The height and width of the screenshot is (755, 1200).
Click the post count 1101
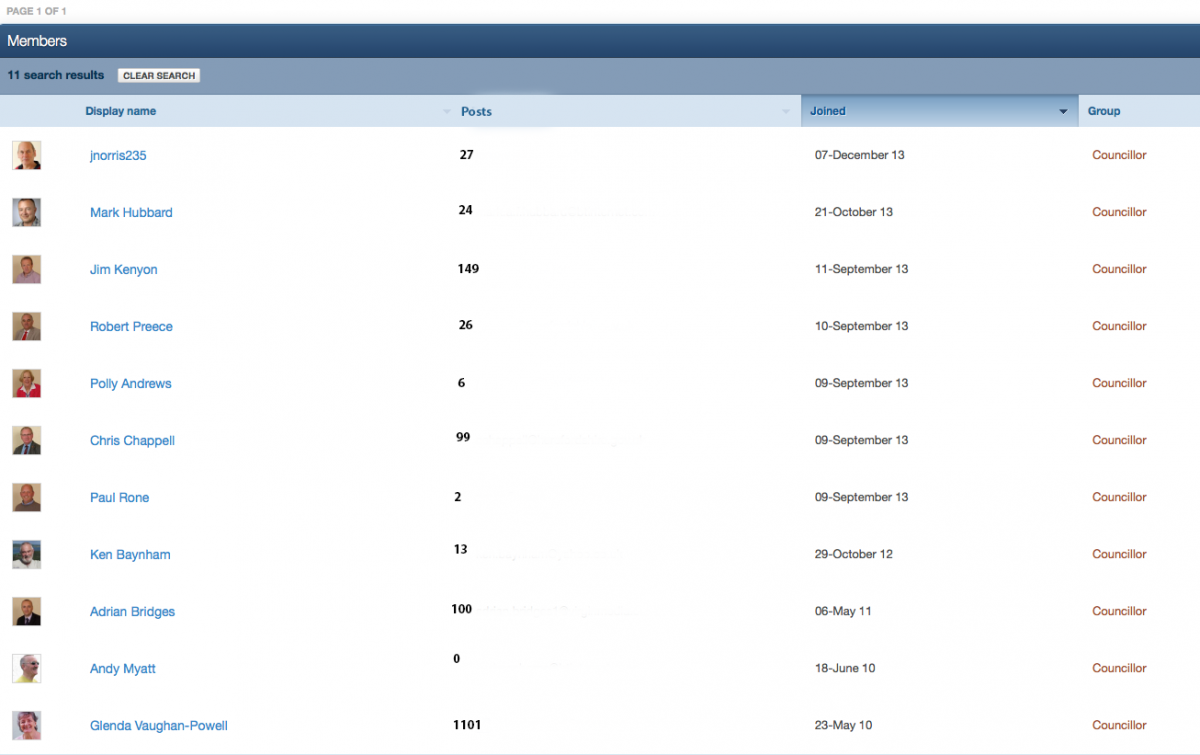[x=467, y=725]
